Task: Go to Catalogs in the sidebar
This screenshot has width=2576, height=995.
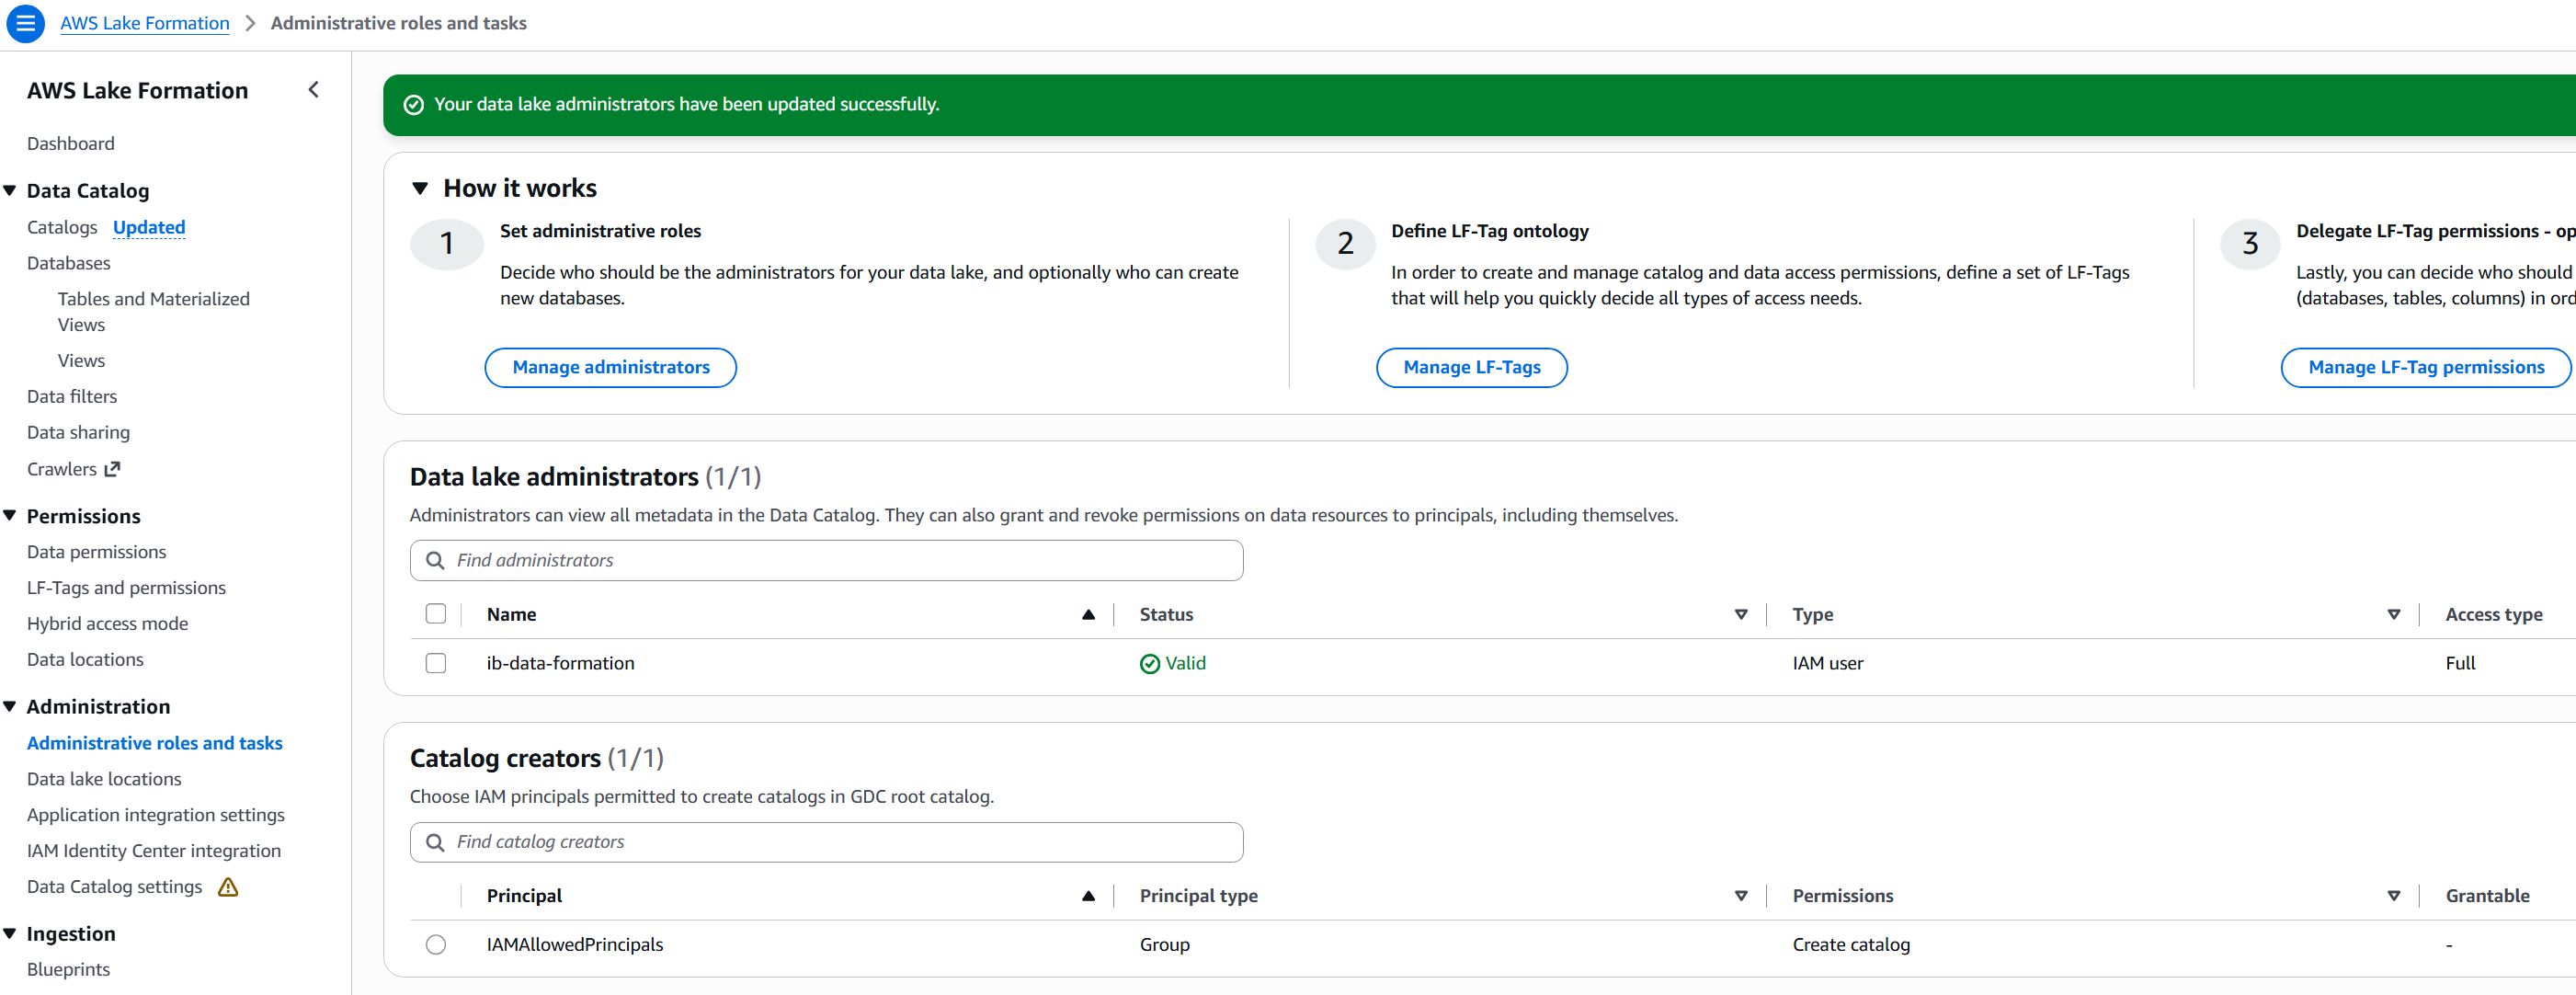Action: tap(62, 228)
